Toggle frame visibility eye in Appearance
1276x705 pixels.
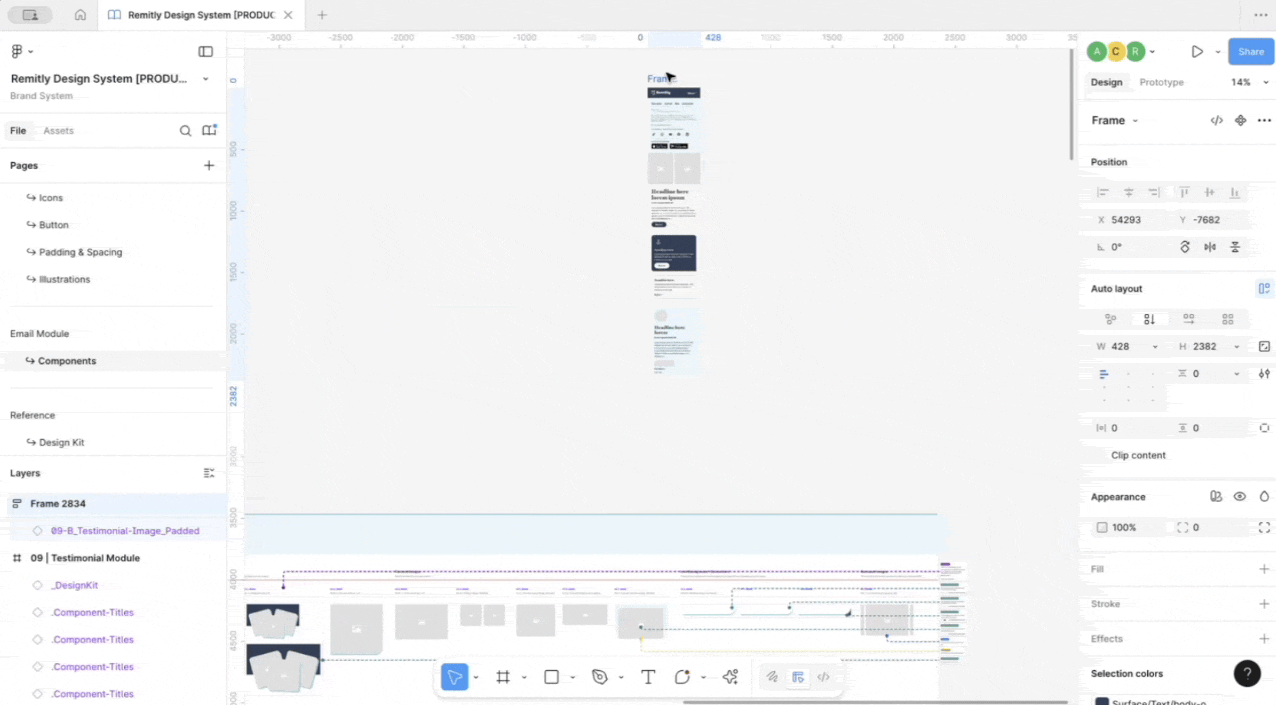click(1240, 496)
